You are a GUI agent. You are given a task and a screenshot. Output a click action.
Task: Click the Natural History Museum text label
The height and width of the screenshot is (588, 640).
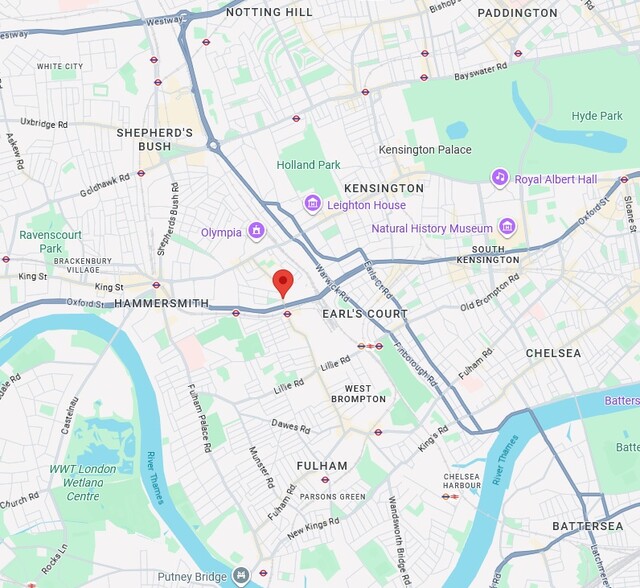coord(432,229)
